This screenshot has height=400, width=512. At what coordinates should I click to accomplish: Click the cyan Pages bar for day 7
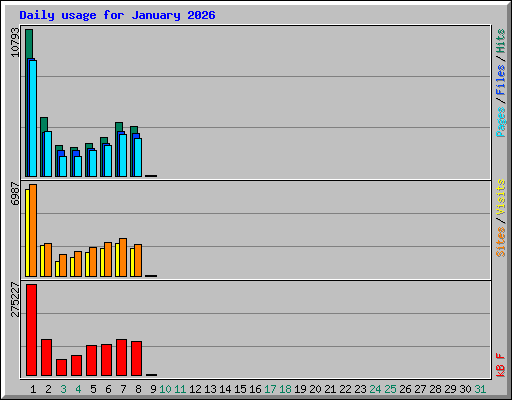point(123,155)
